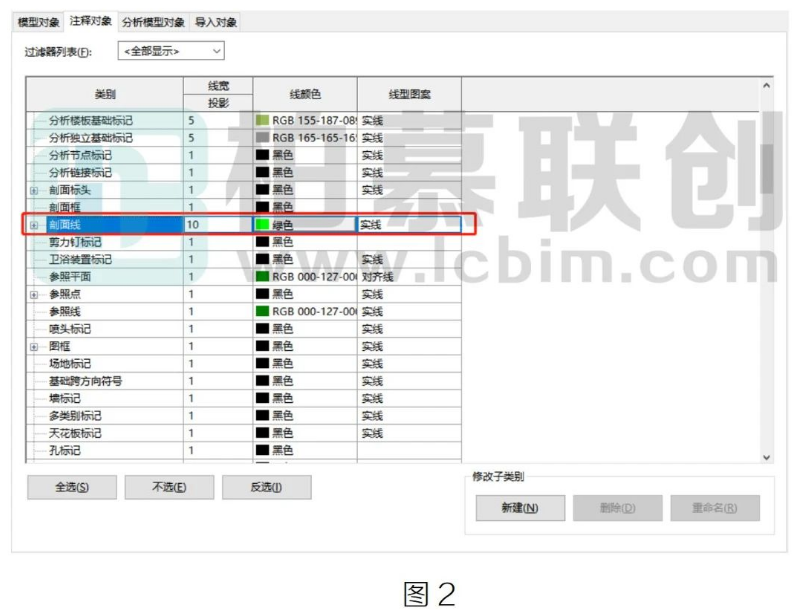Click the black color swatch of 喷头标记
792x610 pixels.
click(x=262, y=329)
